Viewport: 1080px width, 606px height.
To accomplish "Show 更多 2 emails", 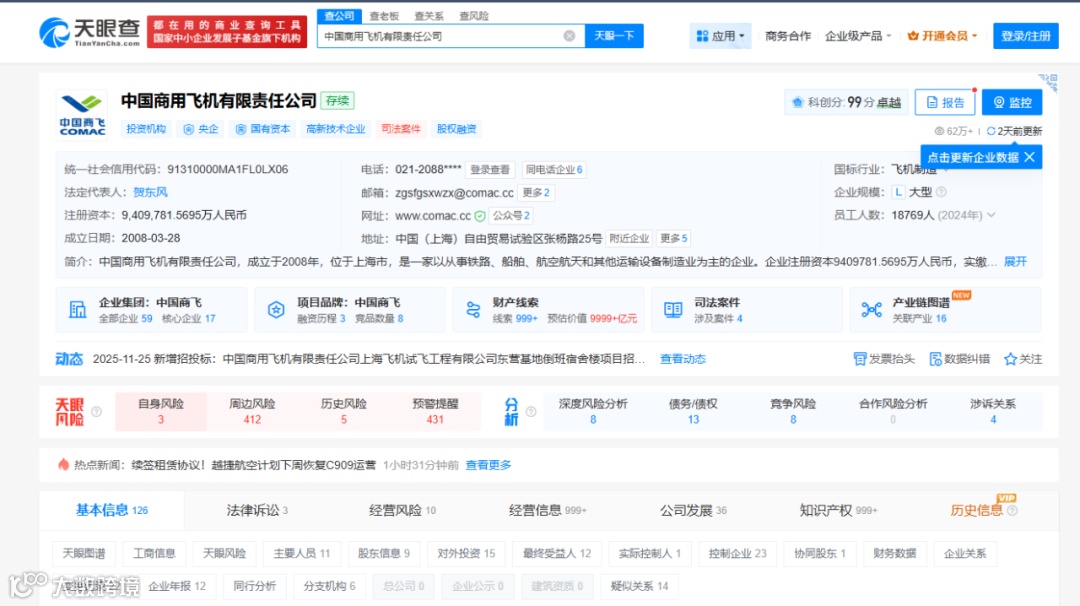I will (536, 192).
